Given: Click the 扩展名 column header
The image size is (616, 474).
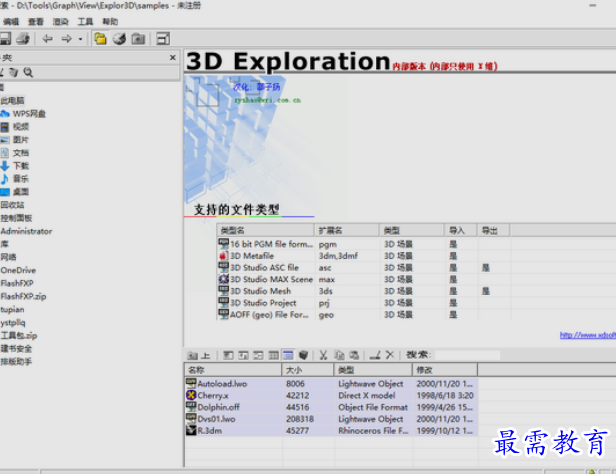Looking at the screenshot, I should coord(347,231).
